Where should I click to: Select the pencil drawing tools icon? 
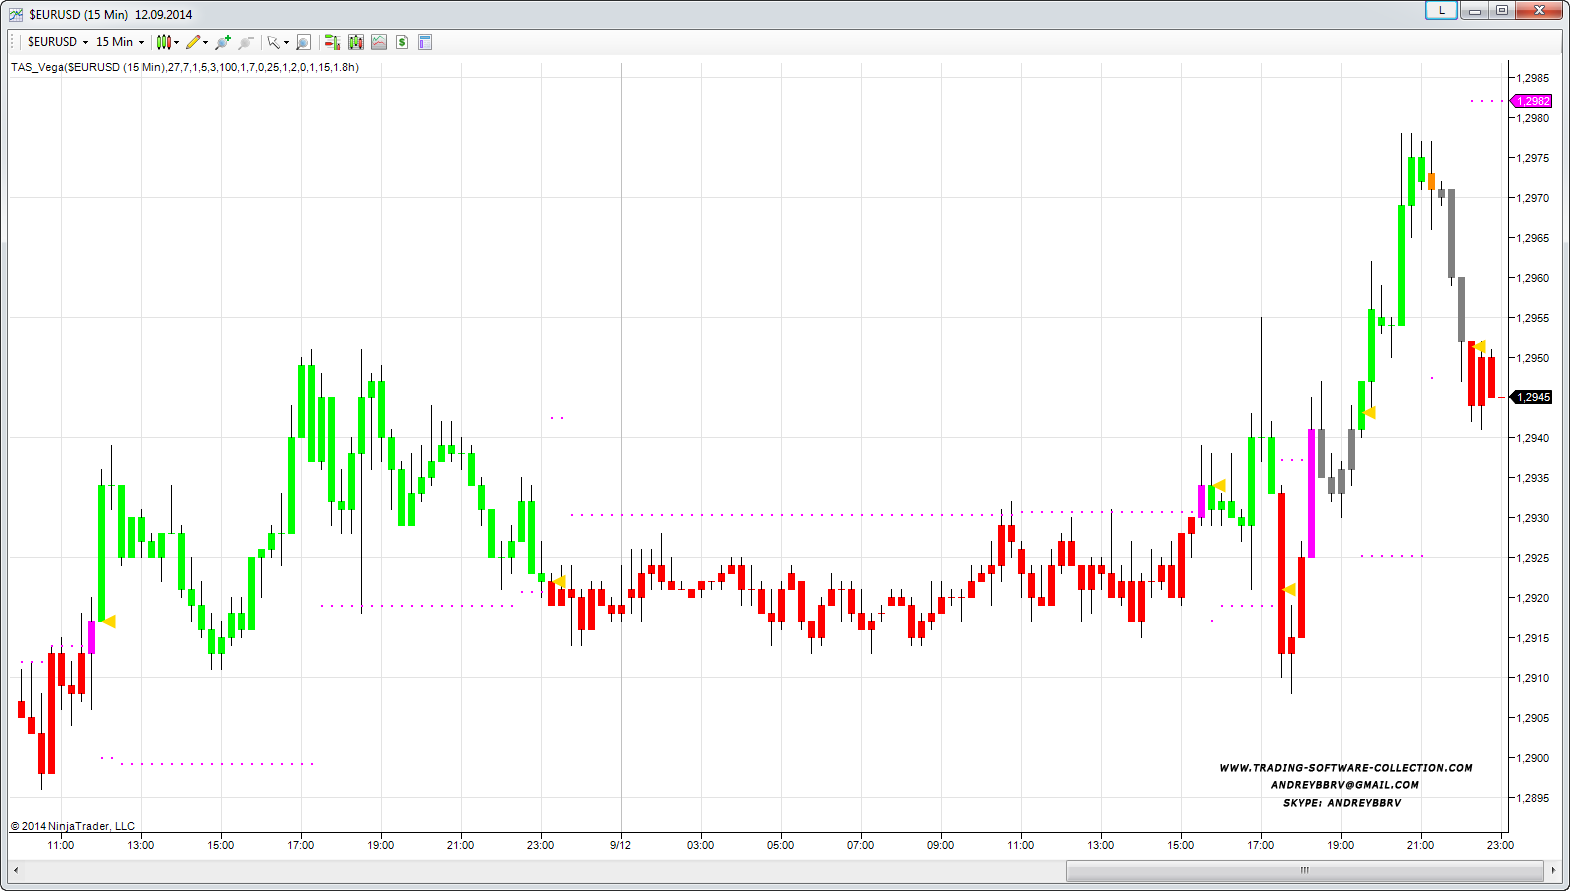[x=193, y=42]
